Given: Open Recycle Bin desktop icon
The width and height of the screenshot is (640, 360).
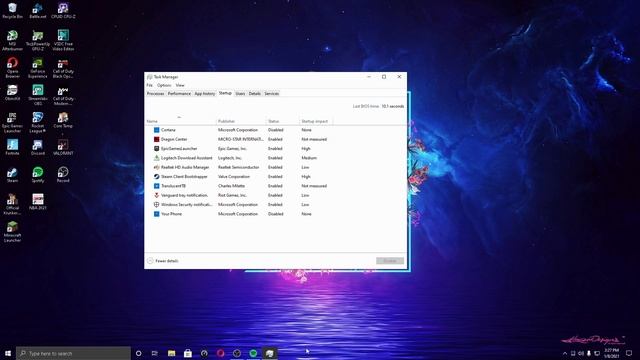Looking at the screenshot, I should tap(12, 11).
